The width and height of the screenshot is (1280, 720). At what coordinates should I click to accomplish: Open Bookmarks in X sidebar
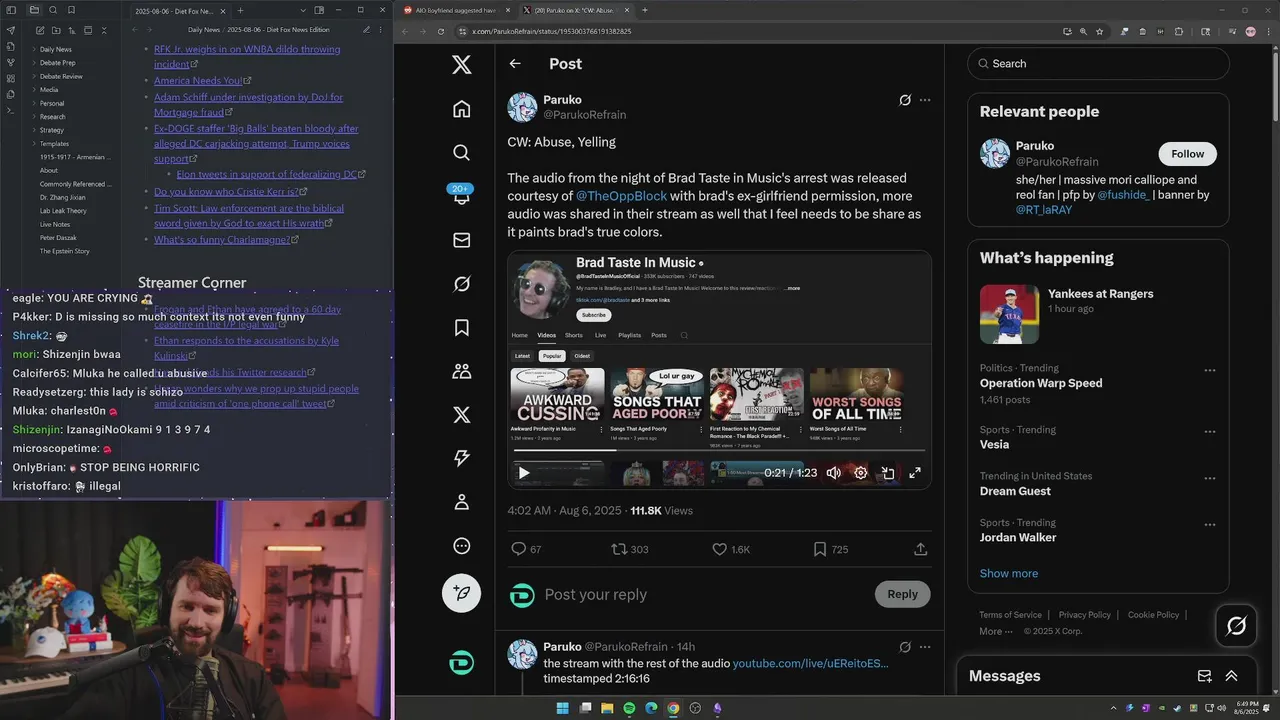click(x=461, y=328)
